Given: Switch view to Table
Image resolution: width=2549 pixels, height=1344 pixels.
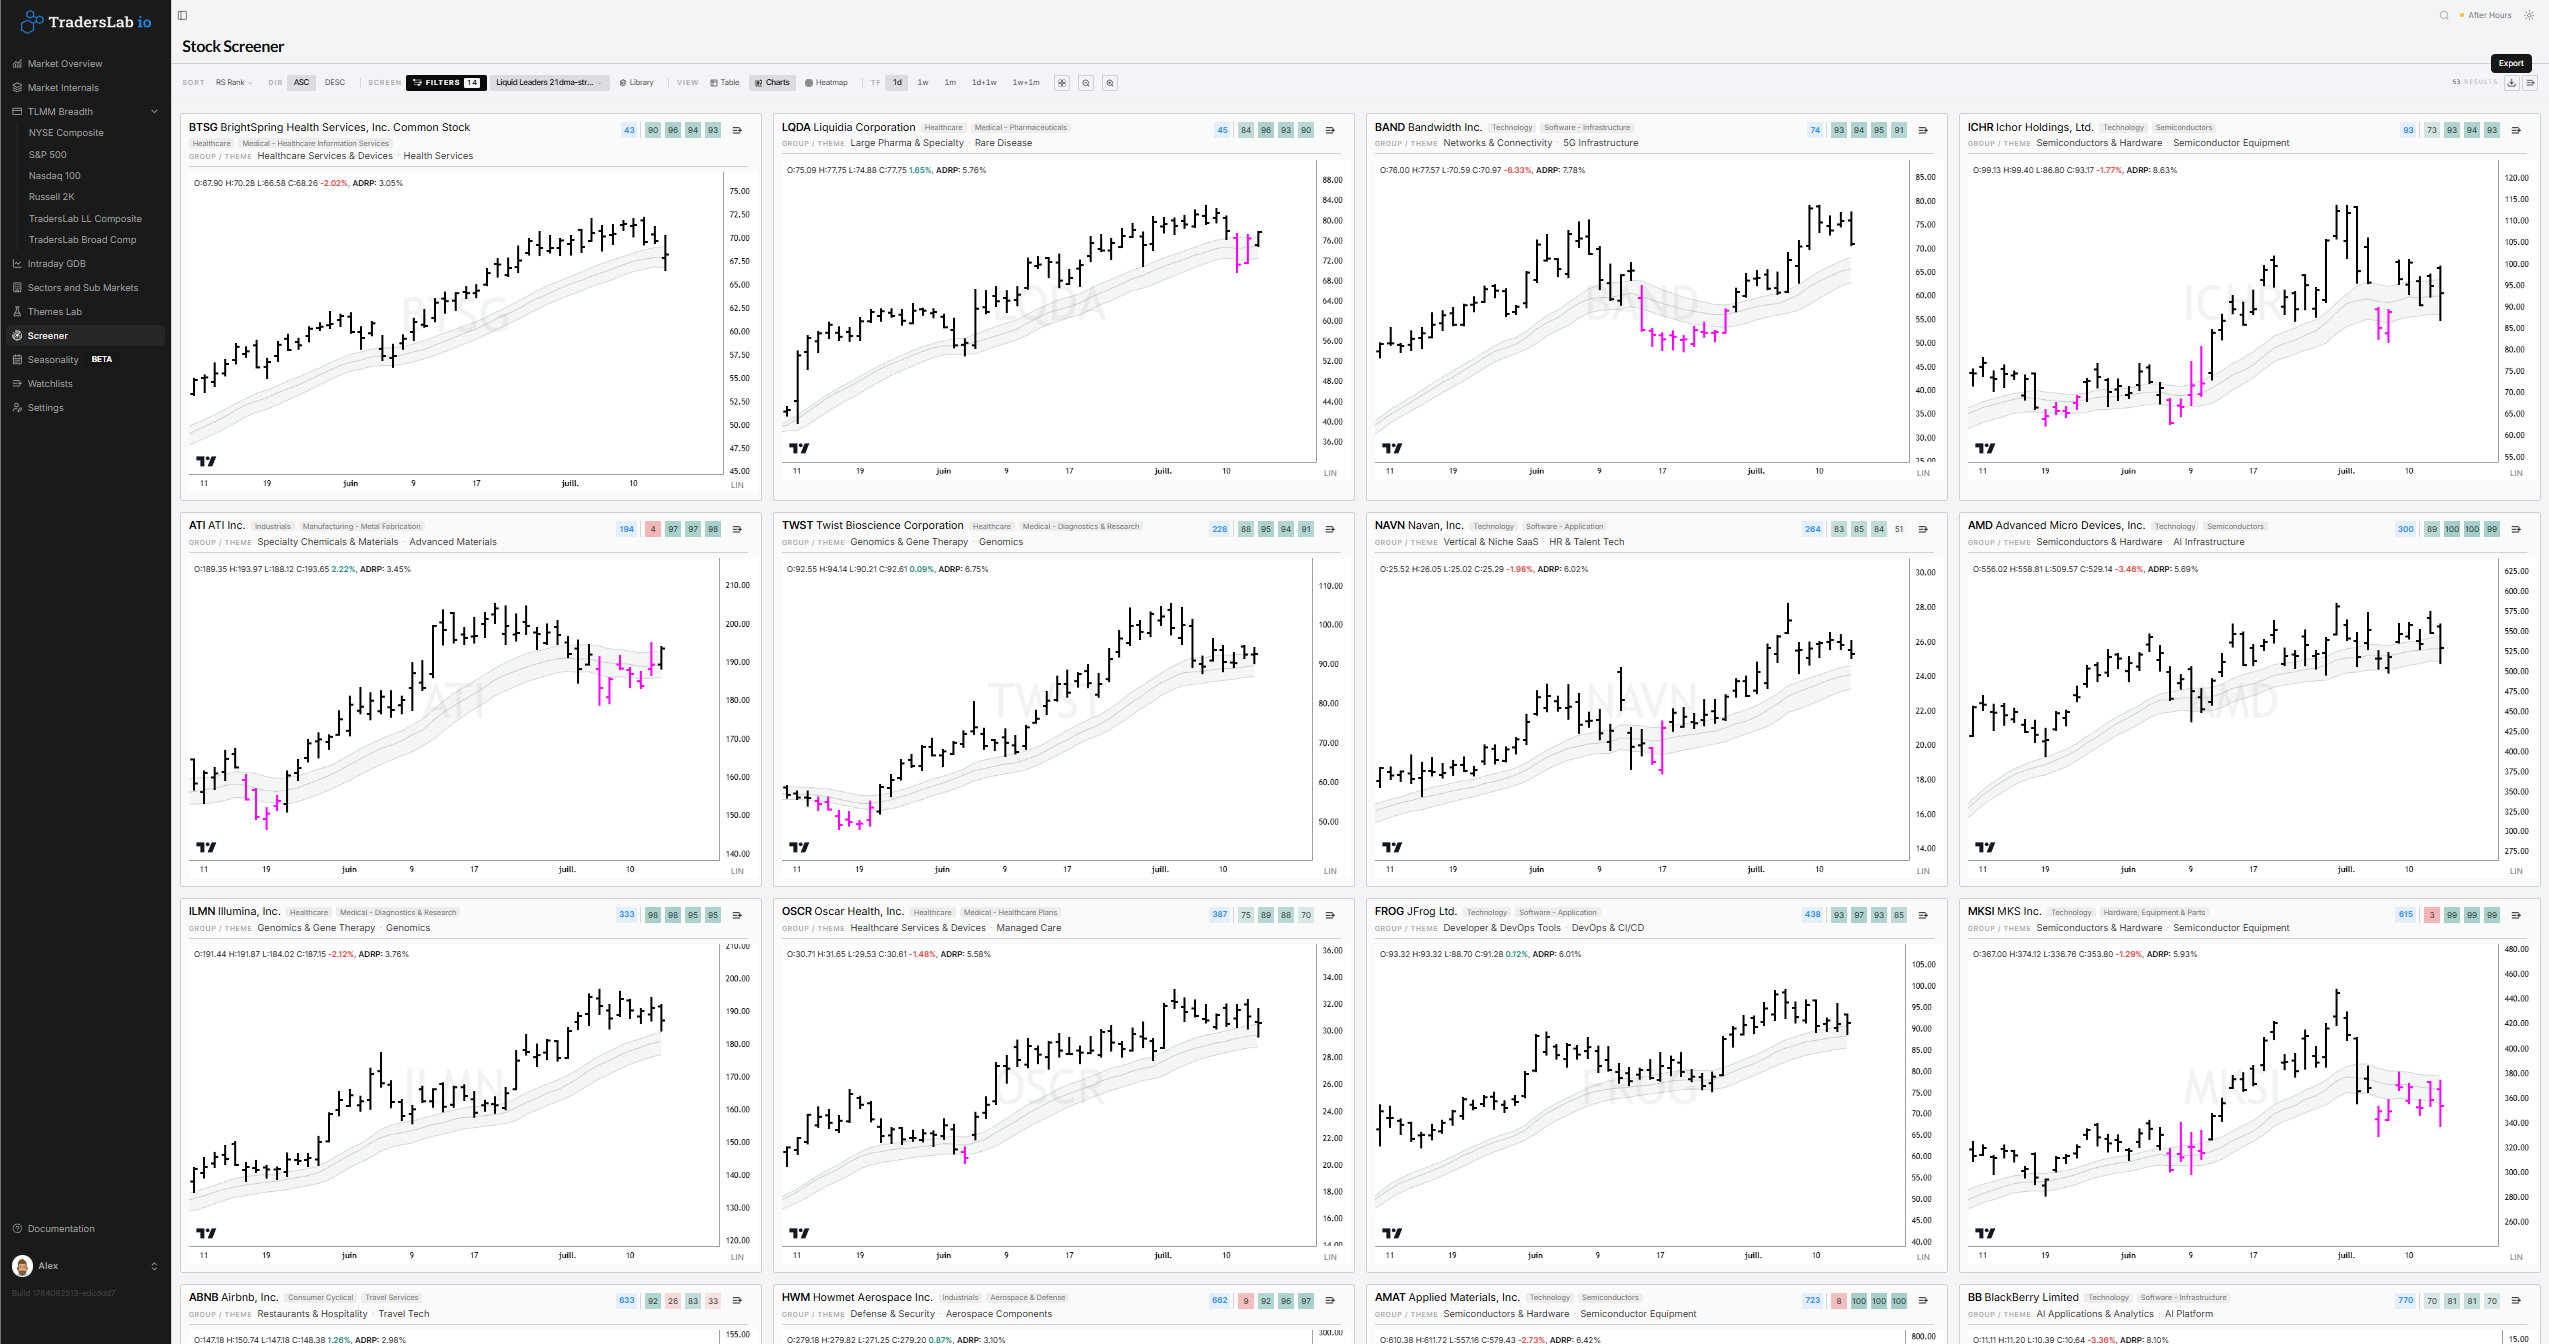Looking at the screenshot, I should point(725,83).
